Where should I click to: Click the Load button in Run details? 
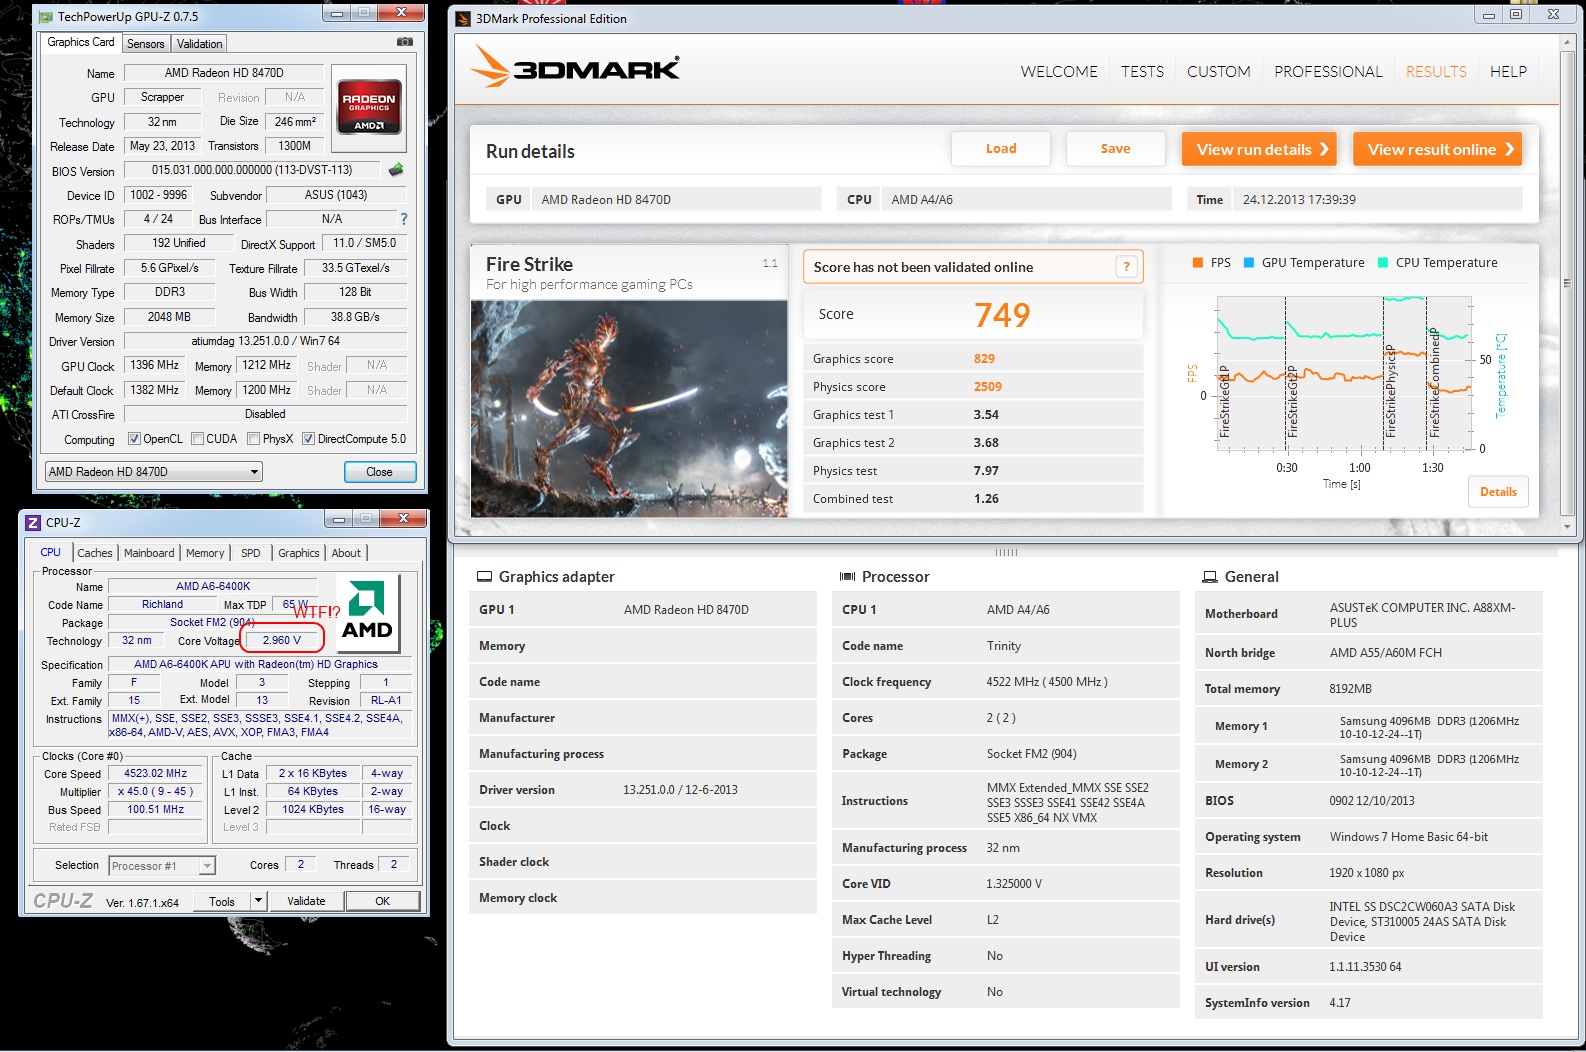(1001, 149)
